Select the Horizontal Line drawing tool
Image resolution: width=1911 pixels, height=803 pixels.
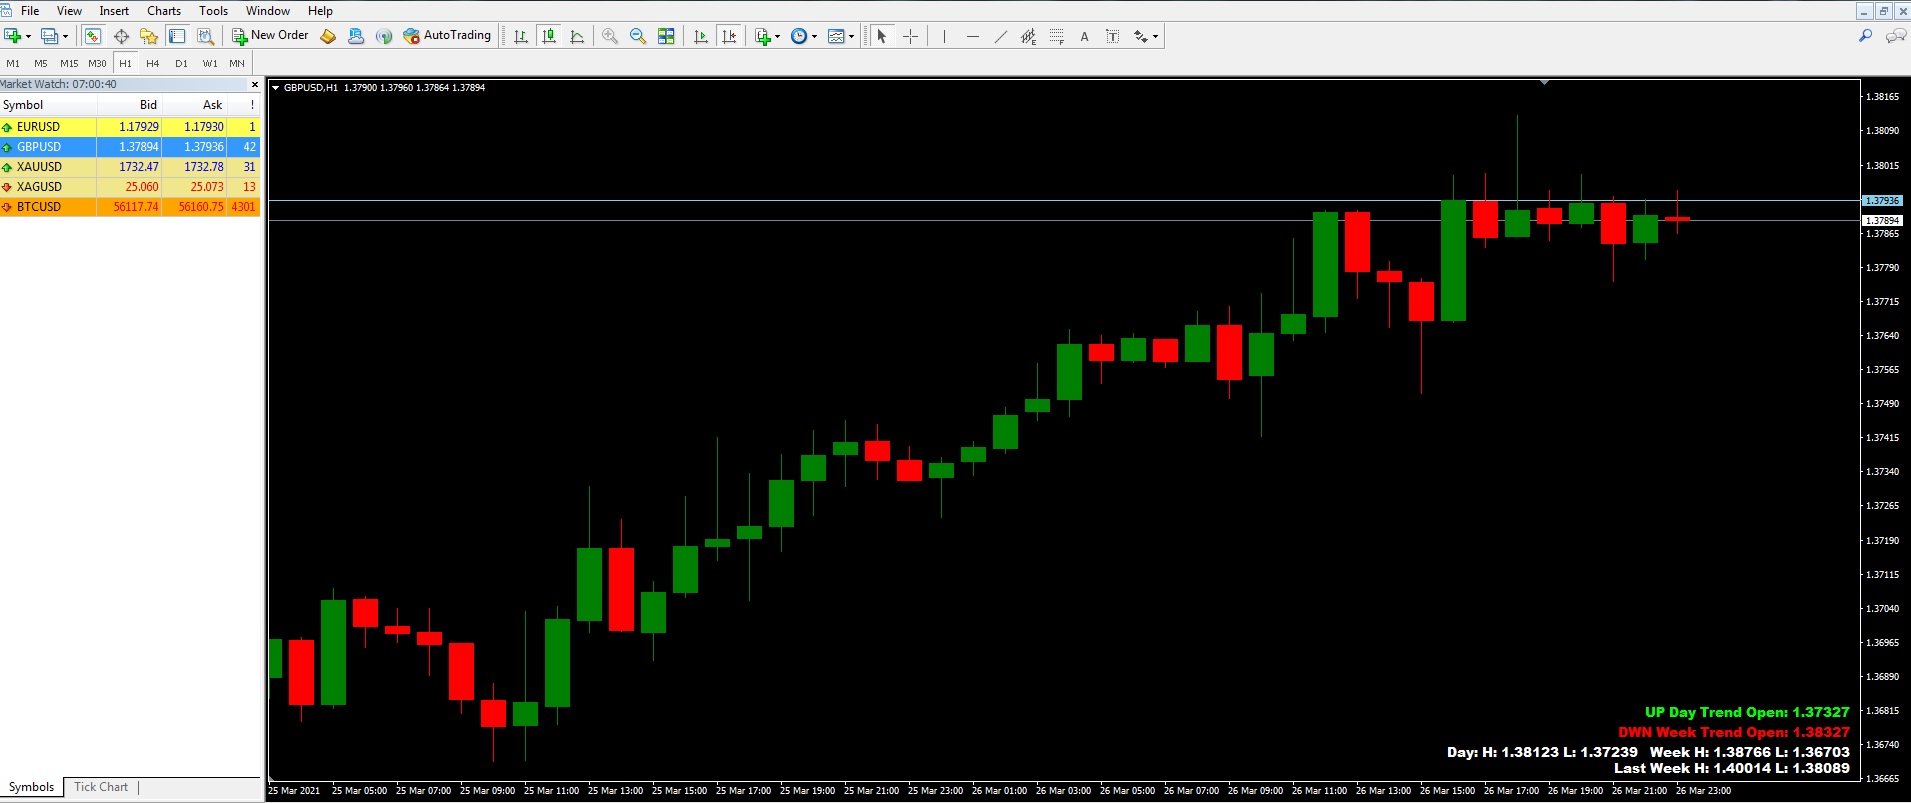(x=972, y=36)
